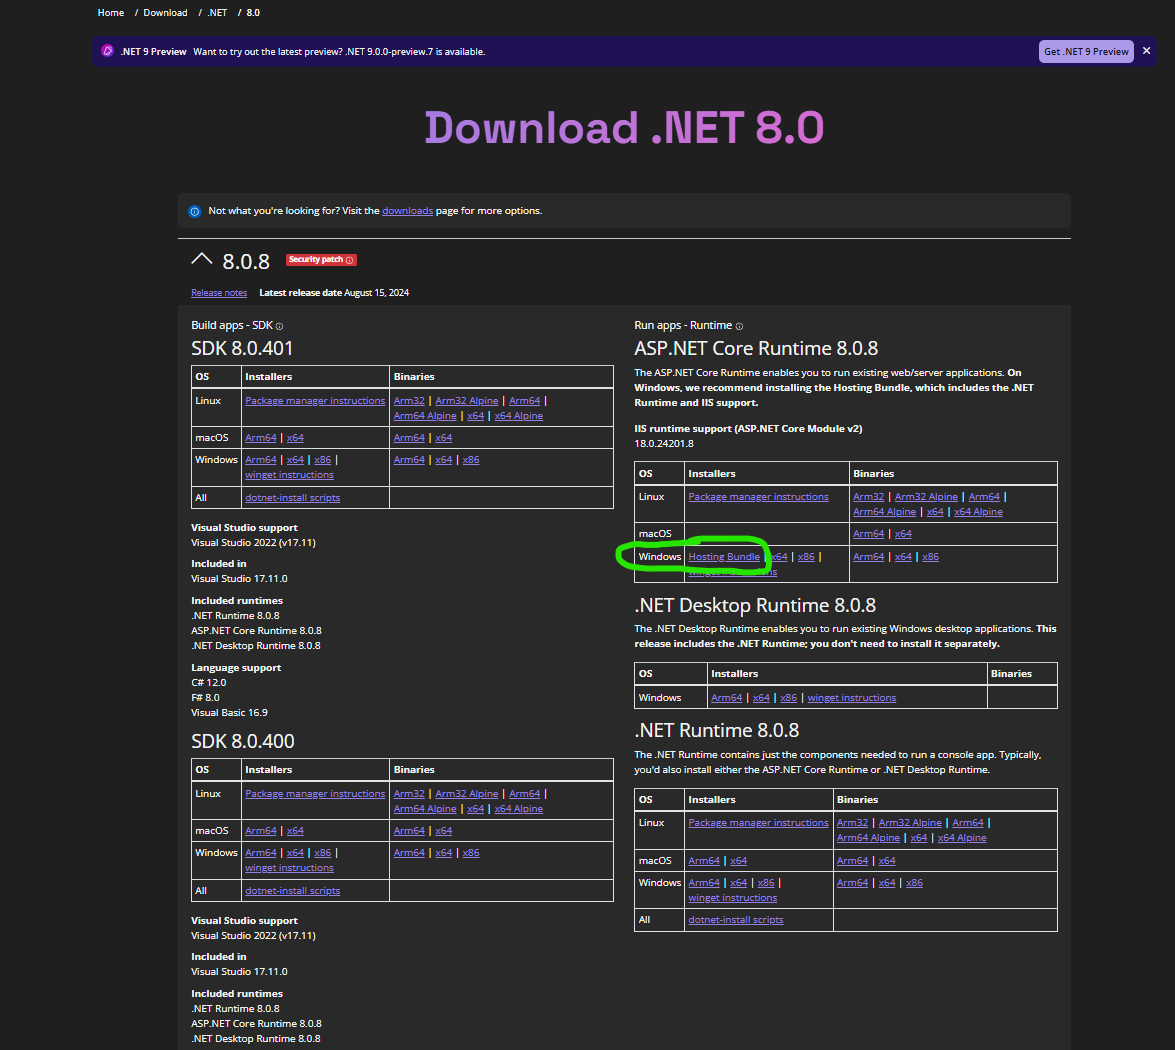
Task: Download SDK 8.0.400 Linux Arm64 Alpine binary
Action: 425,809
